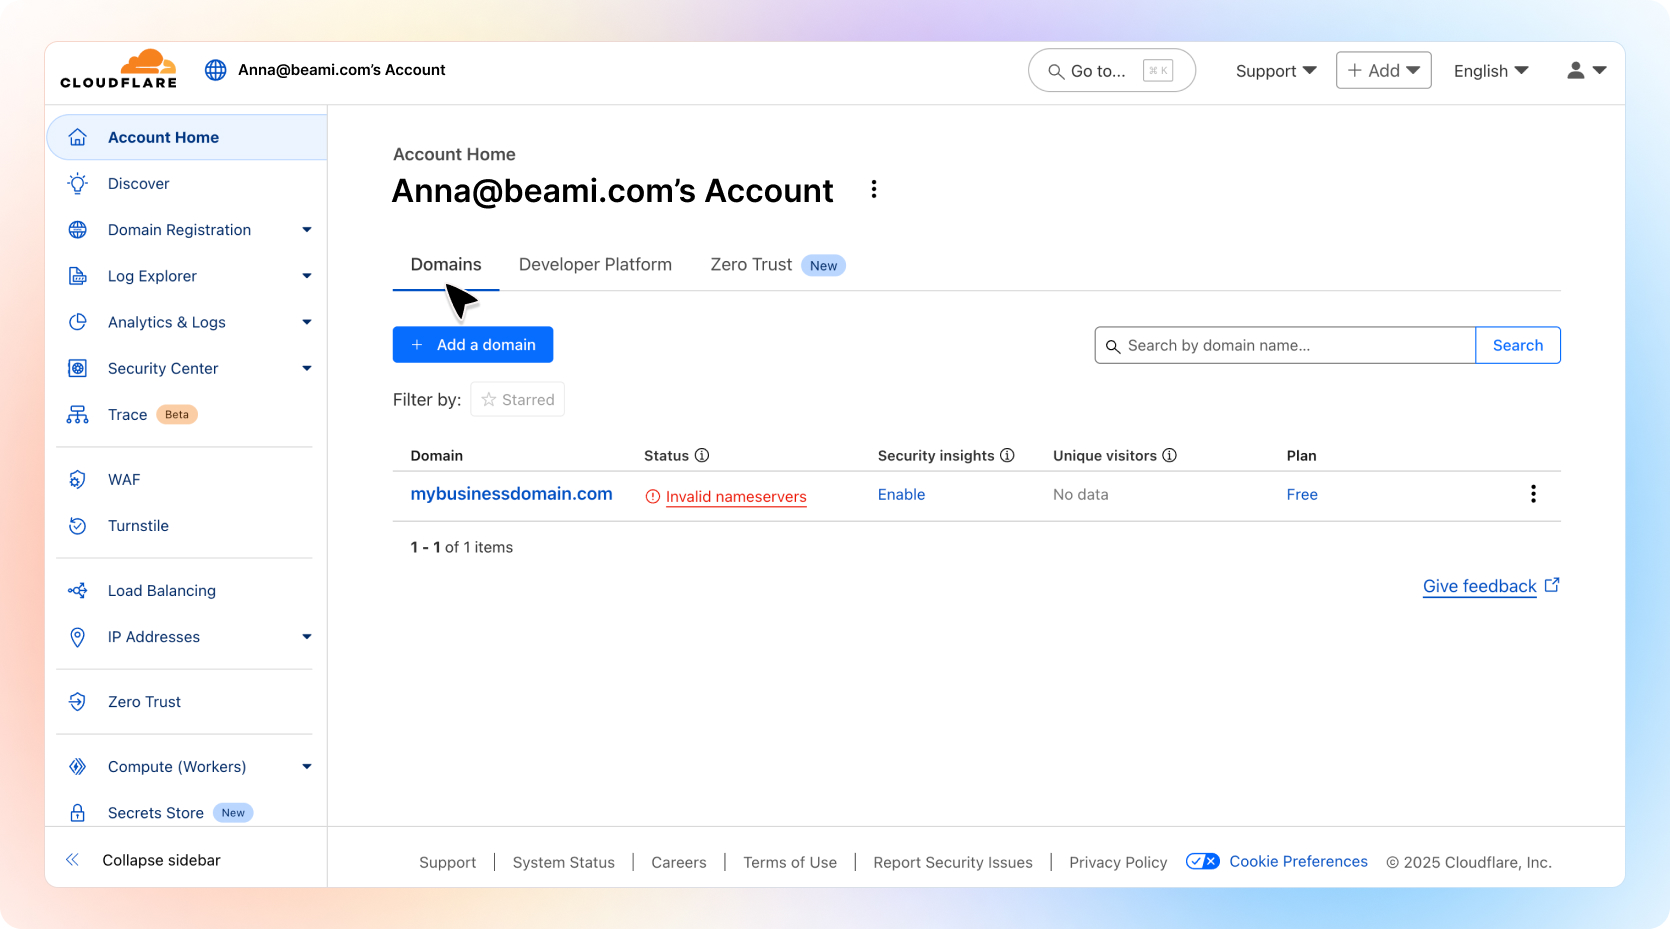Click the Free plan link
This screenshot has width=1670, height=929.
coord(1302,495)
